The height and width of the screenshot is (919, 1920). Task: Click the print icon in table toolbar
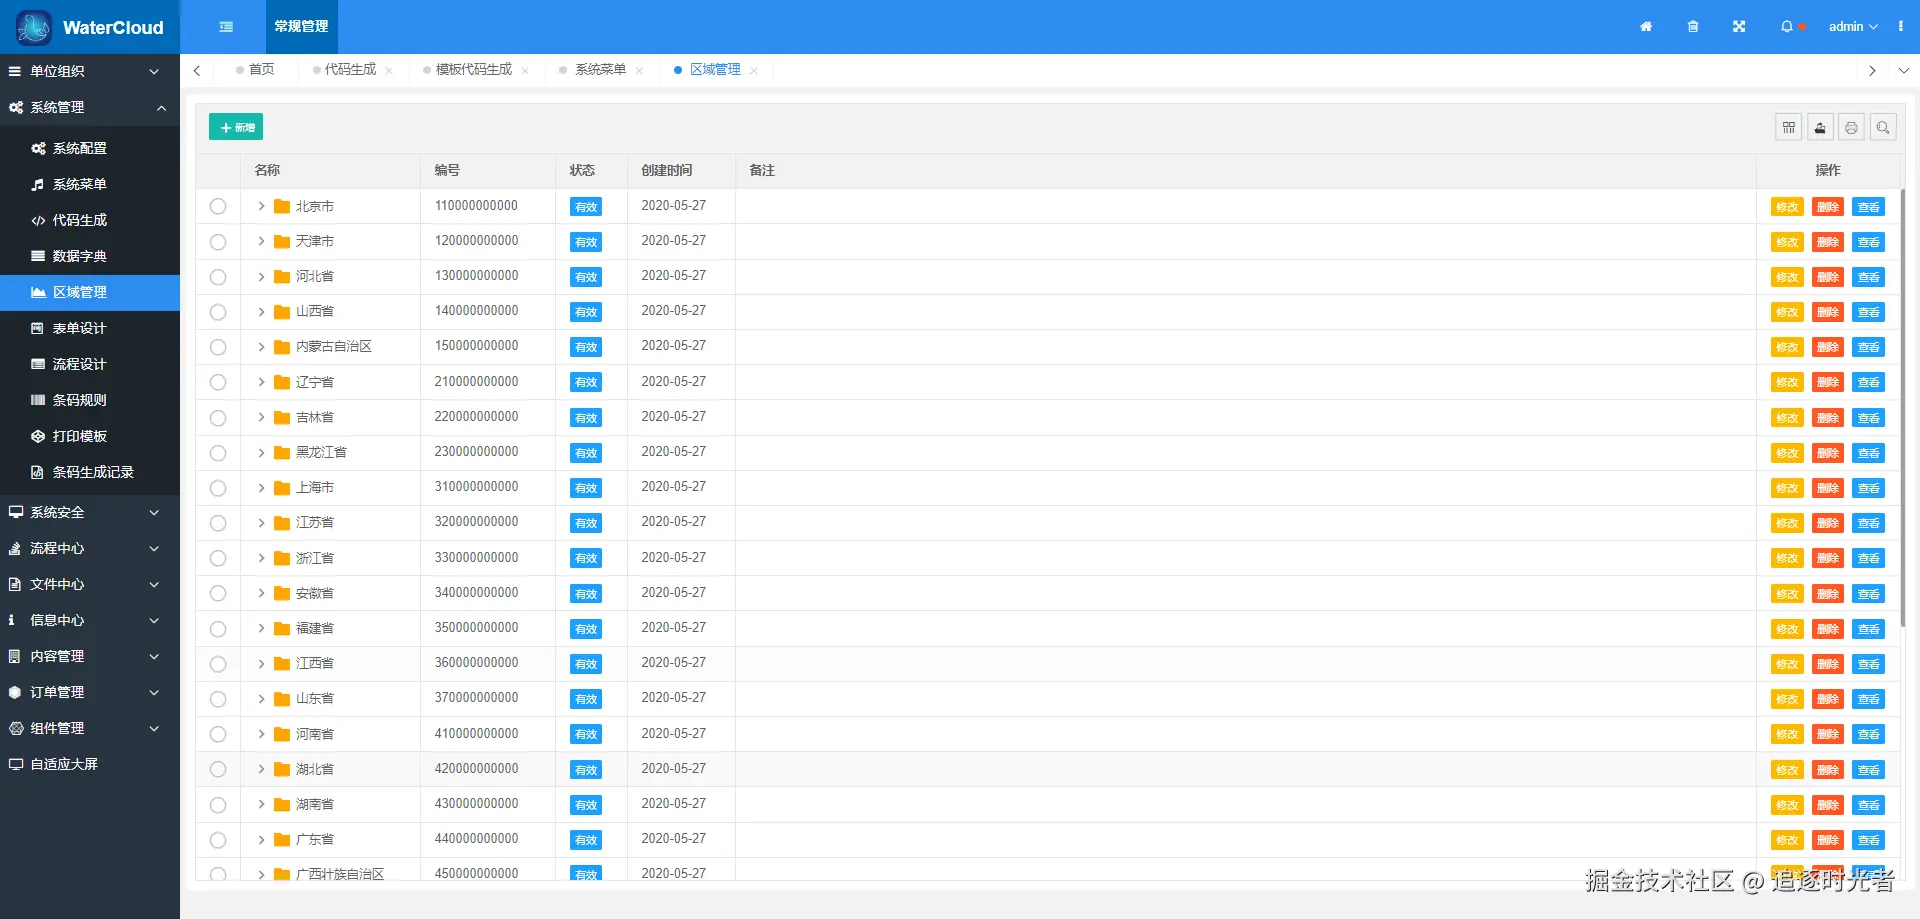coord(1851,128)
